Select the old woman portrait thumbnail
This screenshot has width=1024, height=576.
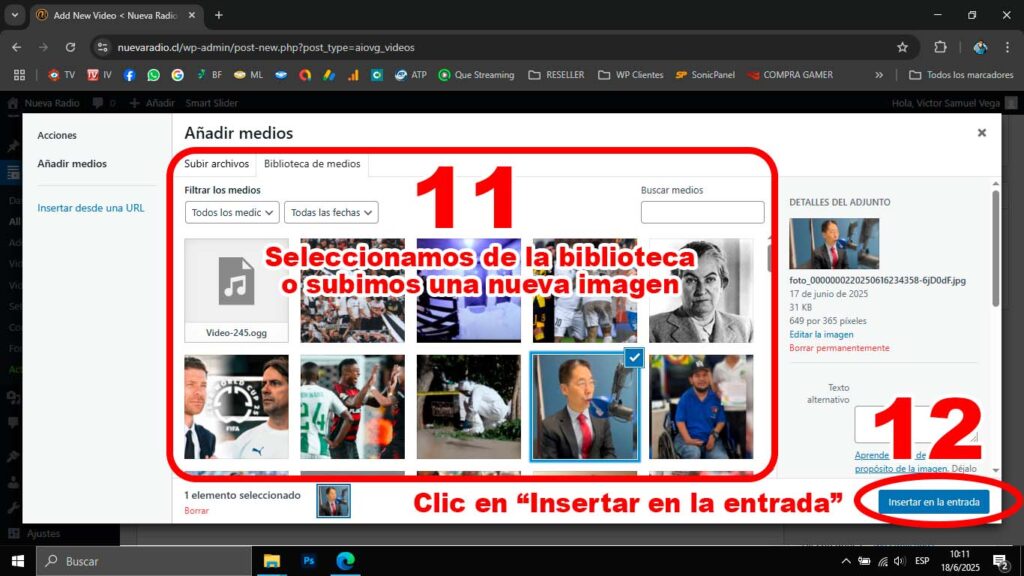[701, 290]
